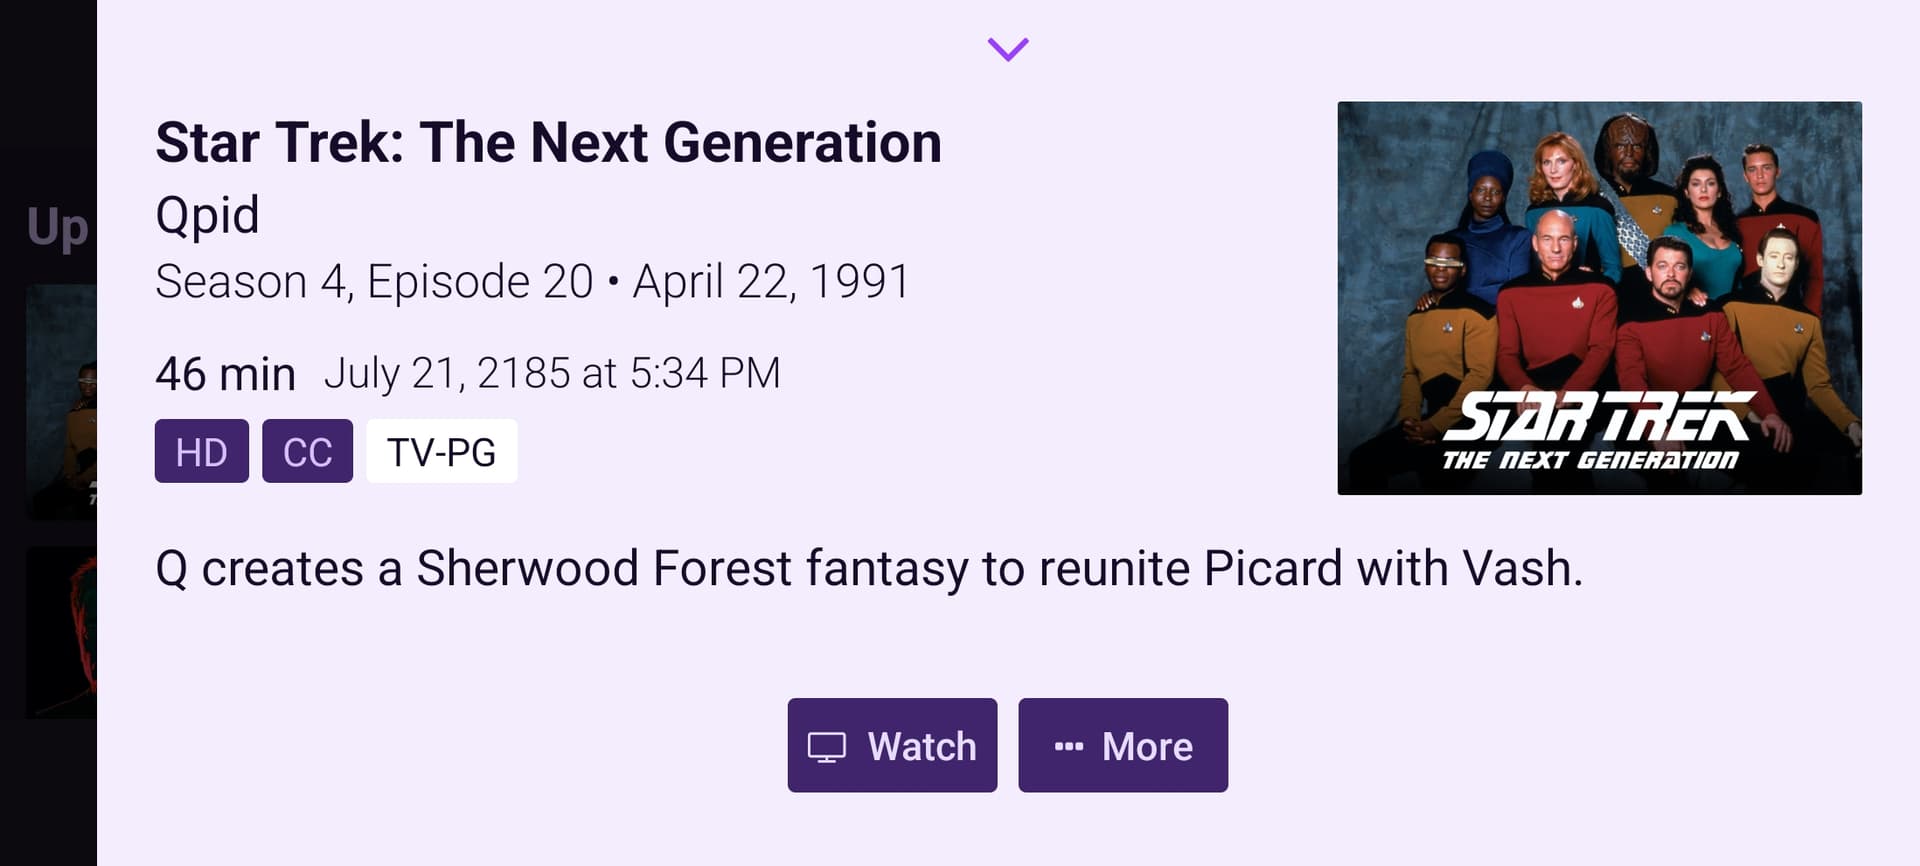Click the July 21, 2185 recording date
The width and height of the screenshot is (1920, 866).
(552, 373)
